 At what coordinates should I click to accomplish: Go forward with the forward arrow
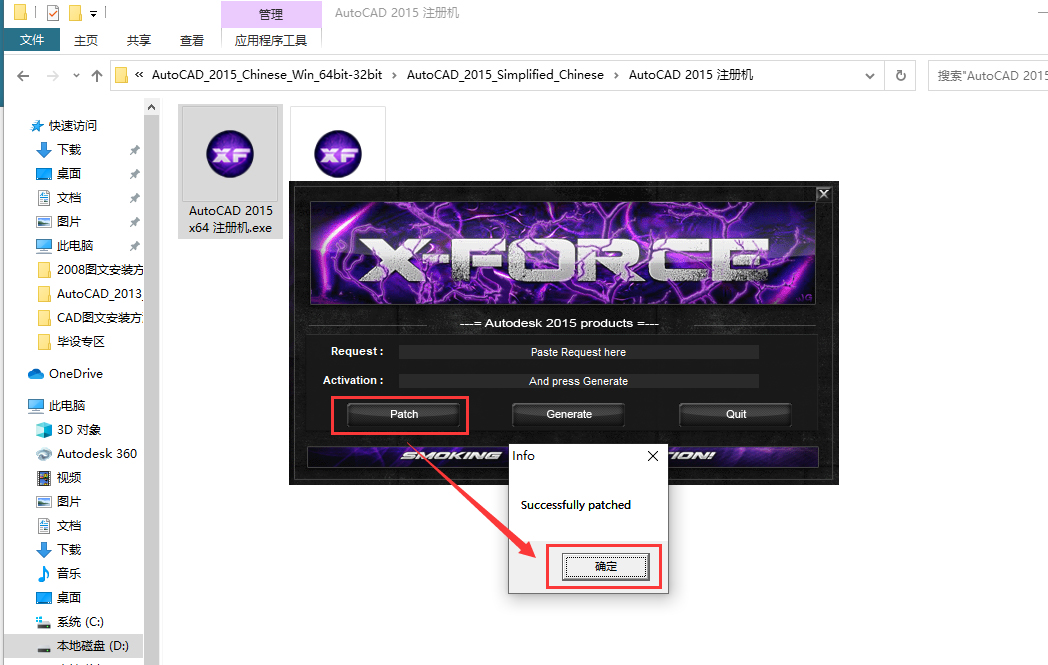(x=52, y=76)
